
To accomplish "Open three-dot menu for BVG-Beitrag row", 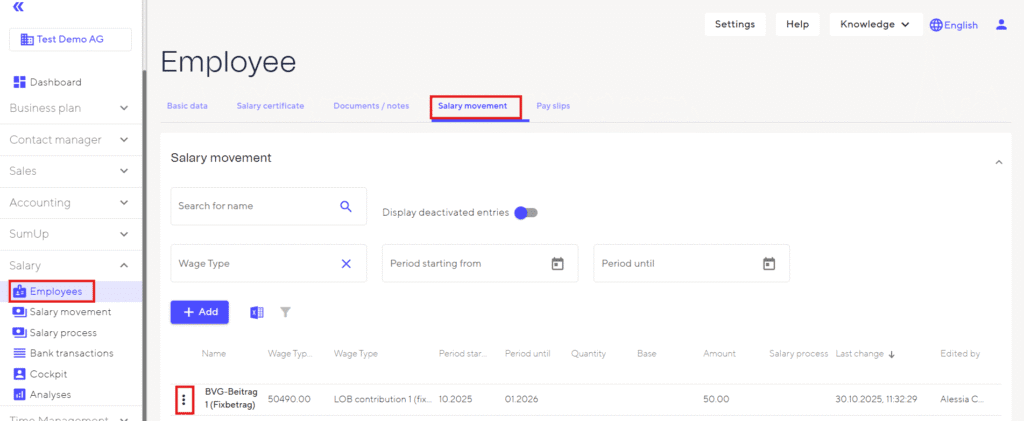I will (x=183, y=399).
